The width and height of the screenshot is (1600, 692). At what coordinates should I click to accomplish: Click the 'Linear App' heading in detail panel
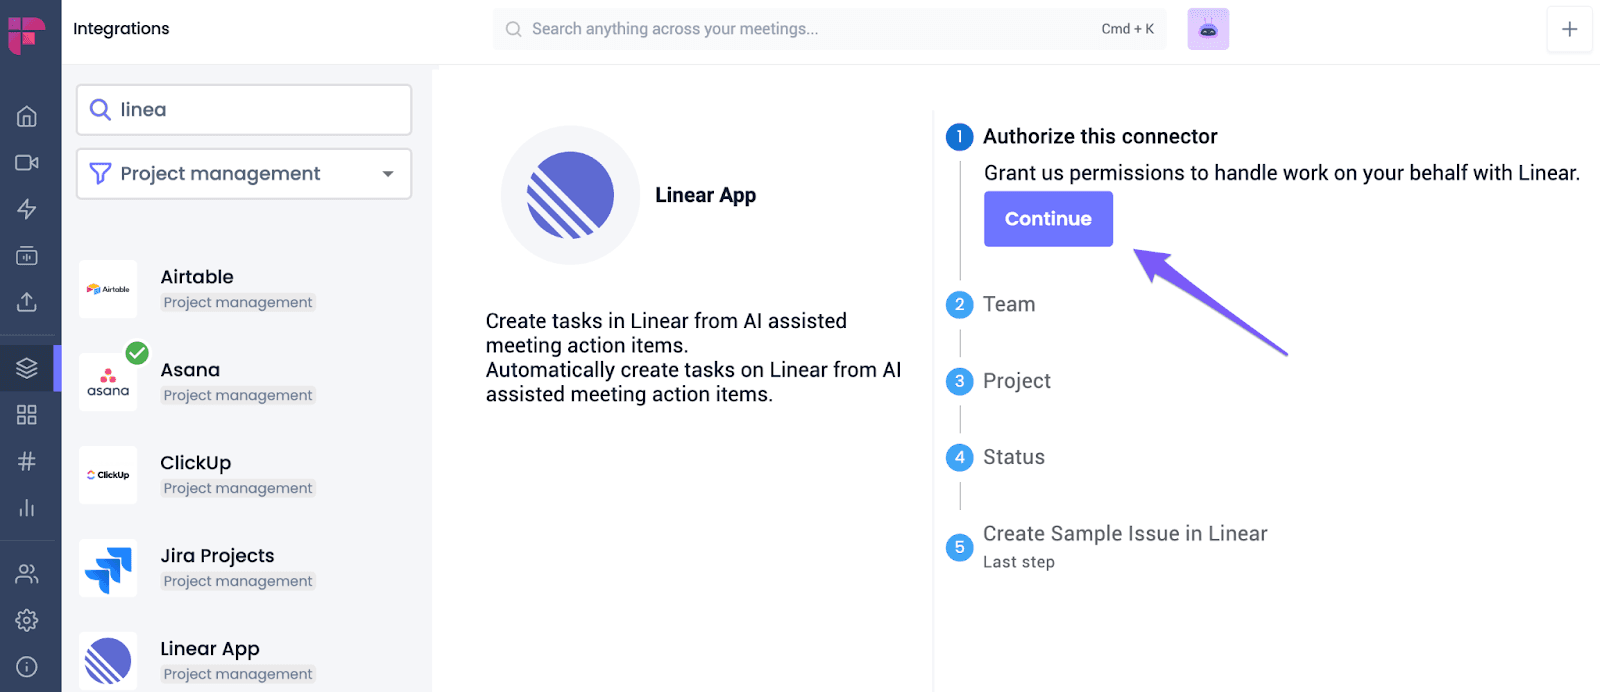click(706, 195)
